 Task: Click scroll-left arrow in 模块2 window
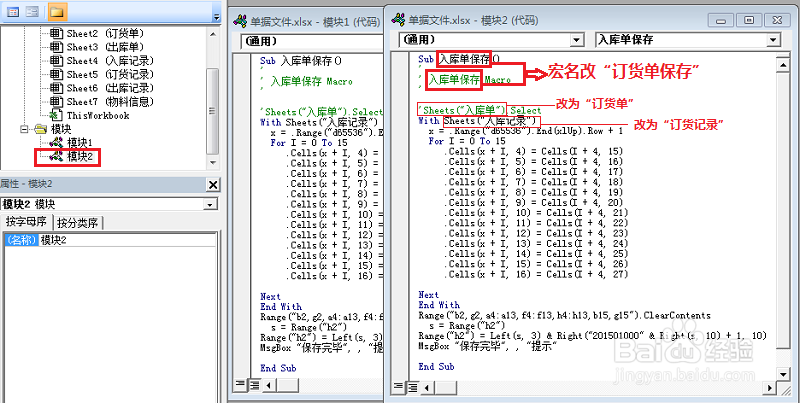(427, 386)
